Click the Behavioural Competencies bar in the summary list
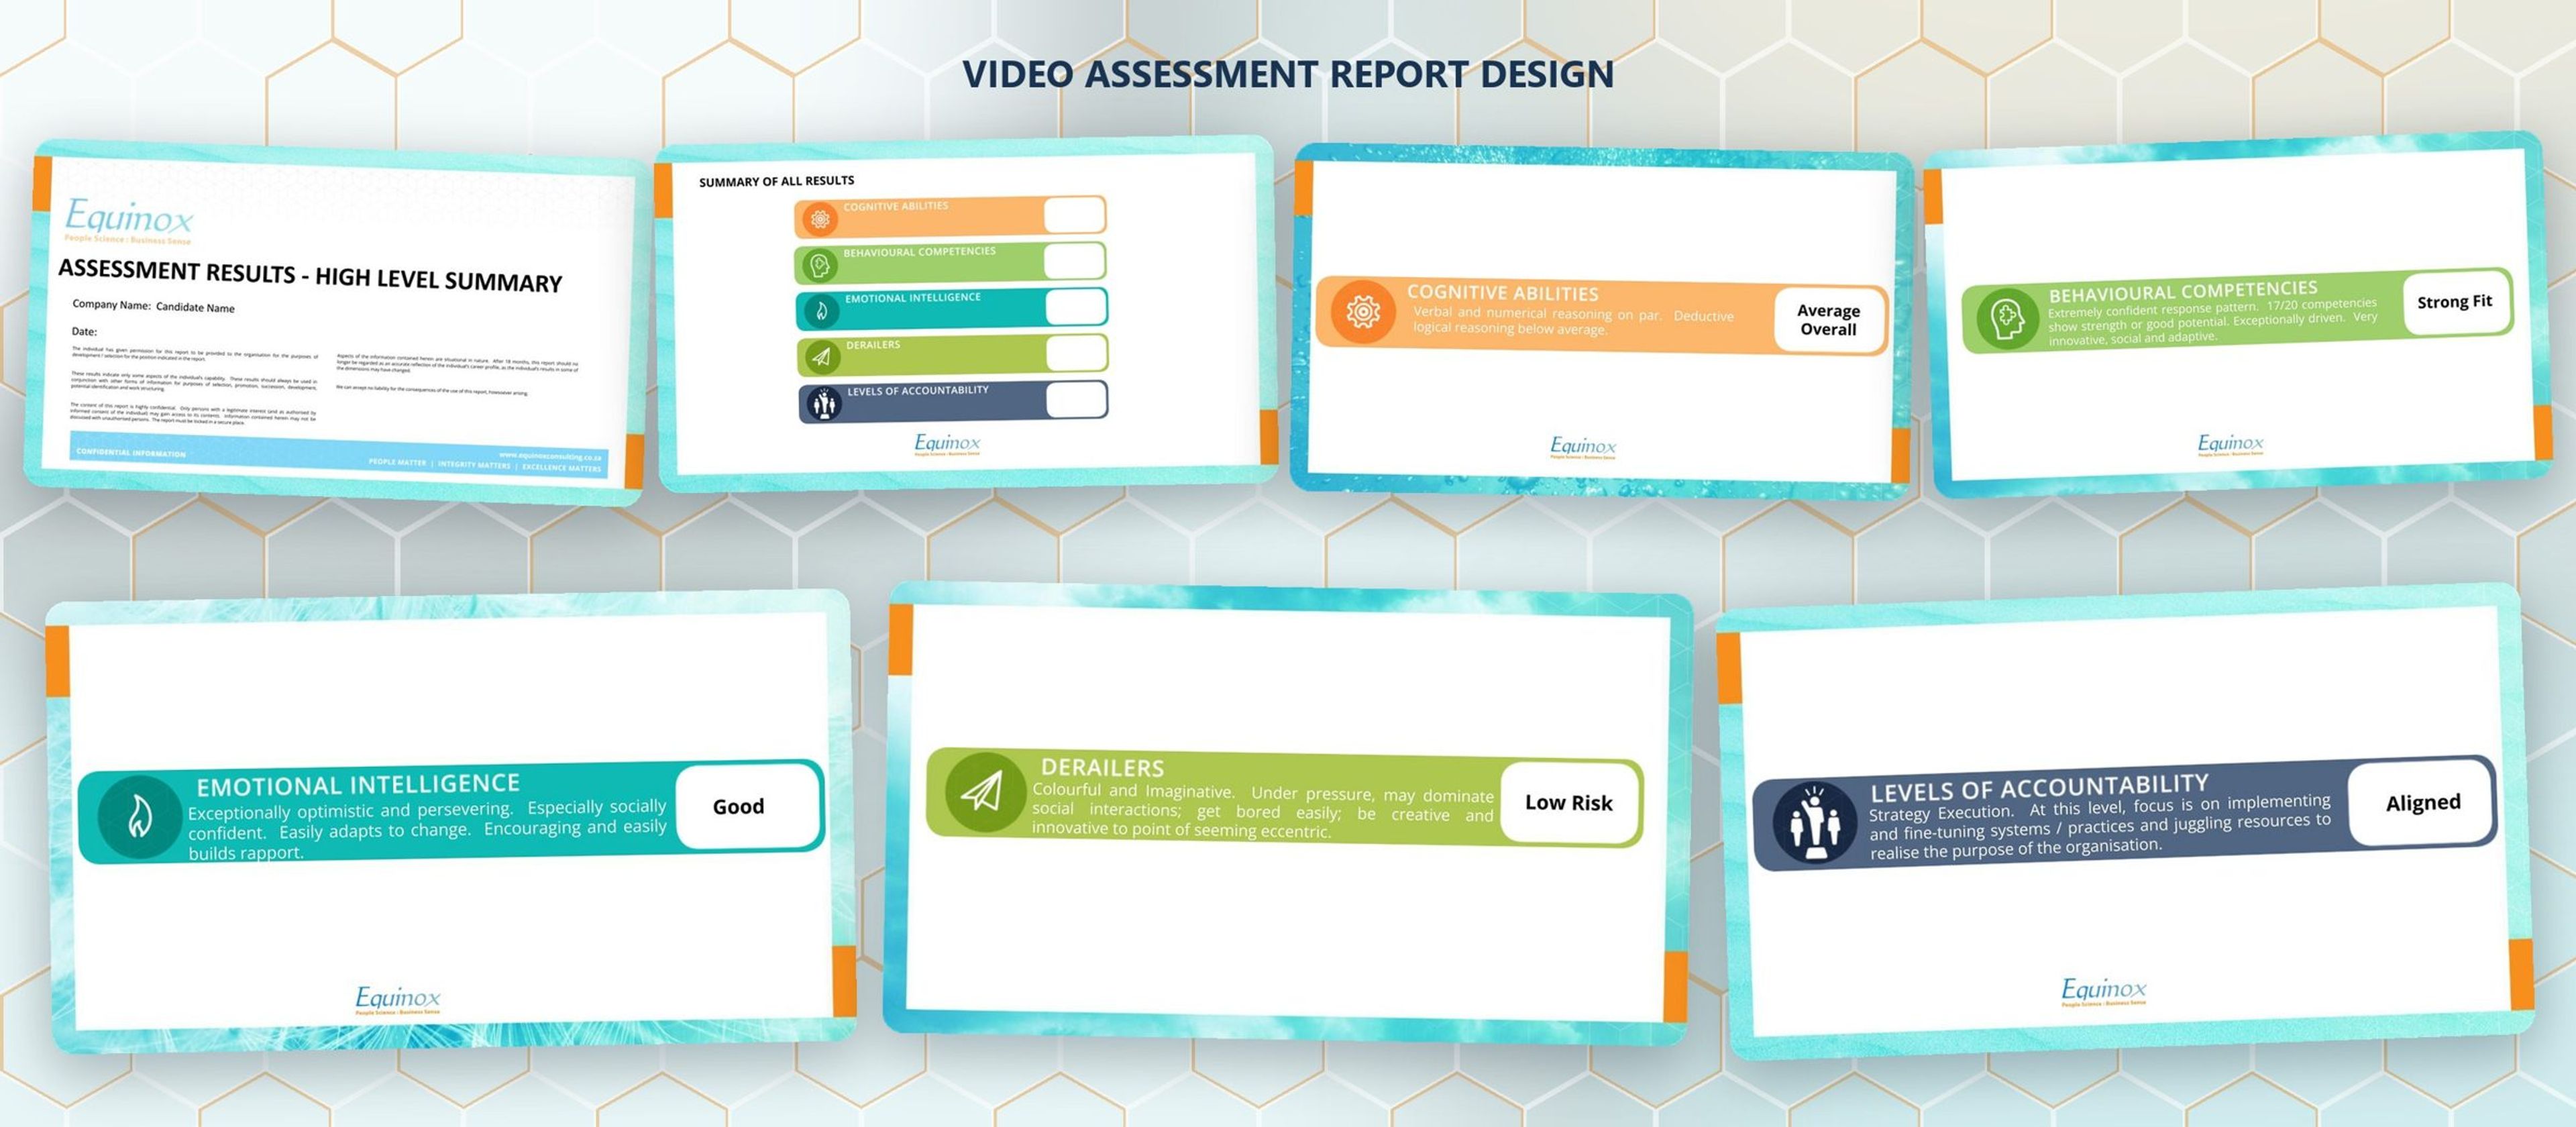 tap(950, 263)
